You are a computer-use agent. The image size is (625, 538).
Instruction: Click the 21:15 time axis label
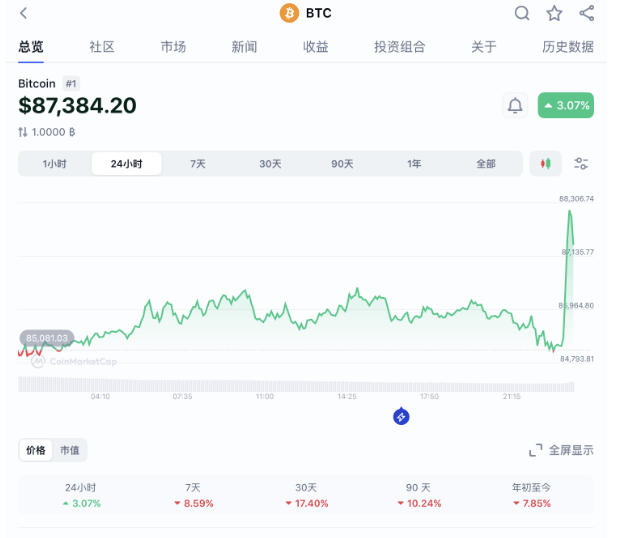[x=511, y=397]
